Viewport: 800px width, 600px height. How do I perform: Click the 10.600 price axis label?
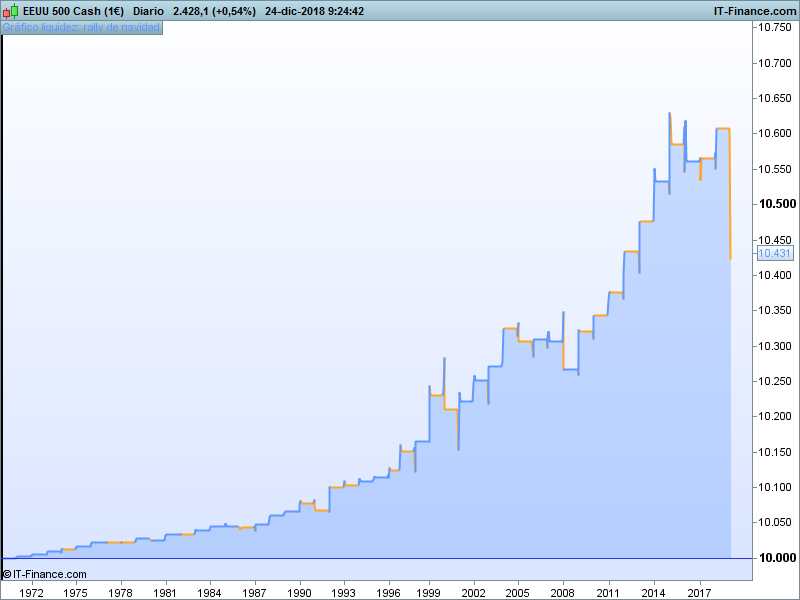(776, 134)
